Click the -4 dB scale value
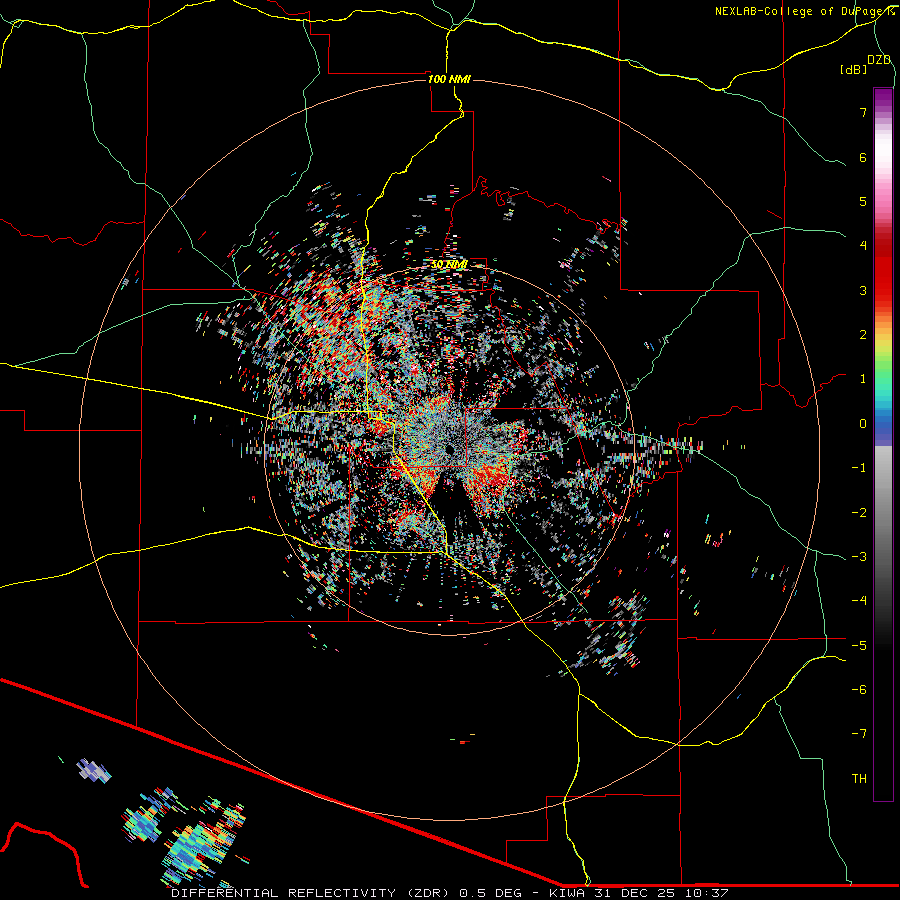Screen dimensions: 900x900 859,601
